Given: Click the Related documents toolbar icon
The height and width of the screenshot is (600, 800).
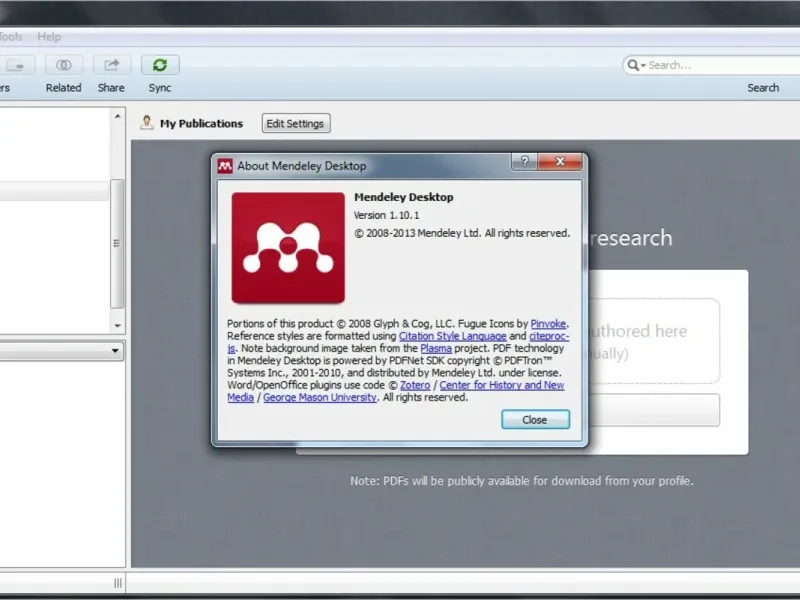Looking at the screenshot, I should pos(64,65).
